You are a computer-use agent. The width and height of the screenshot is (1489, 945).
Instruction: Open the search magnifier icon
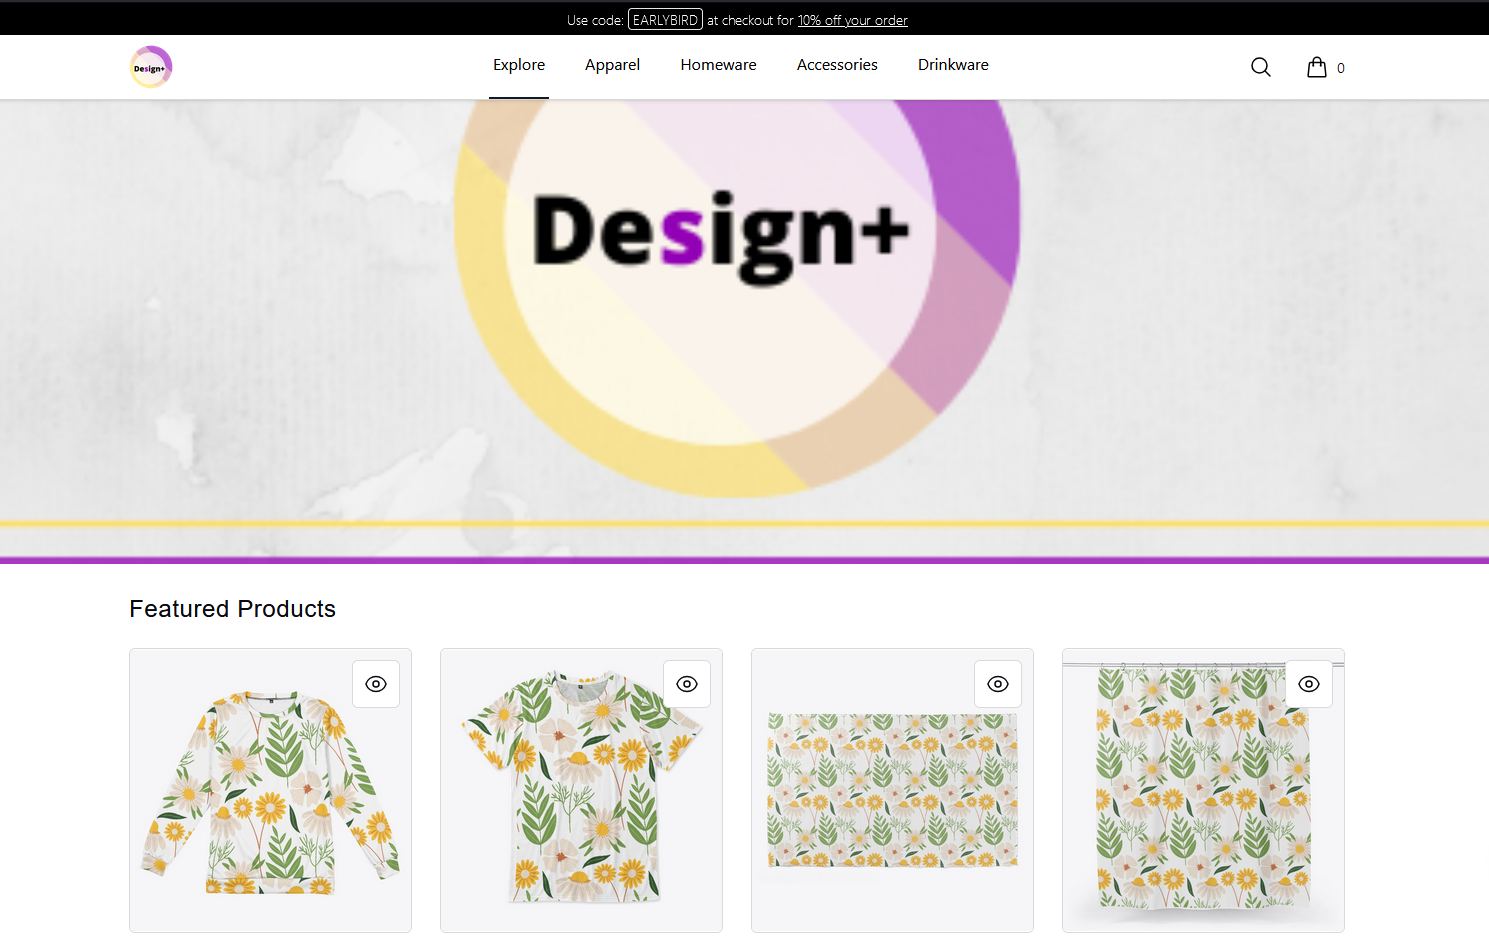[1260, 67]
